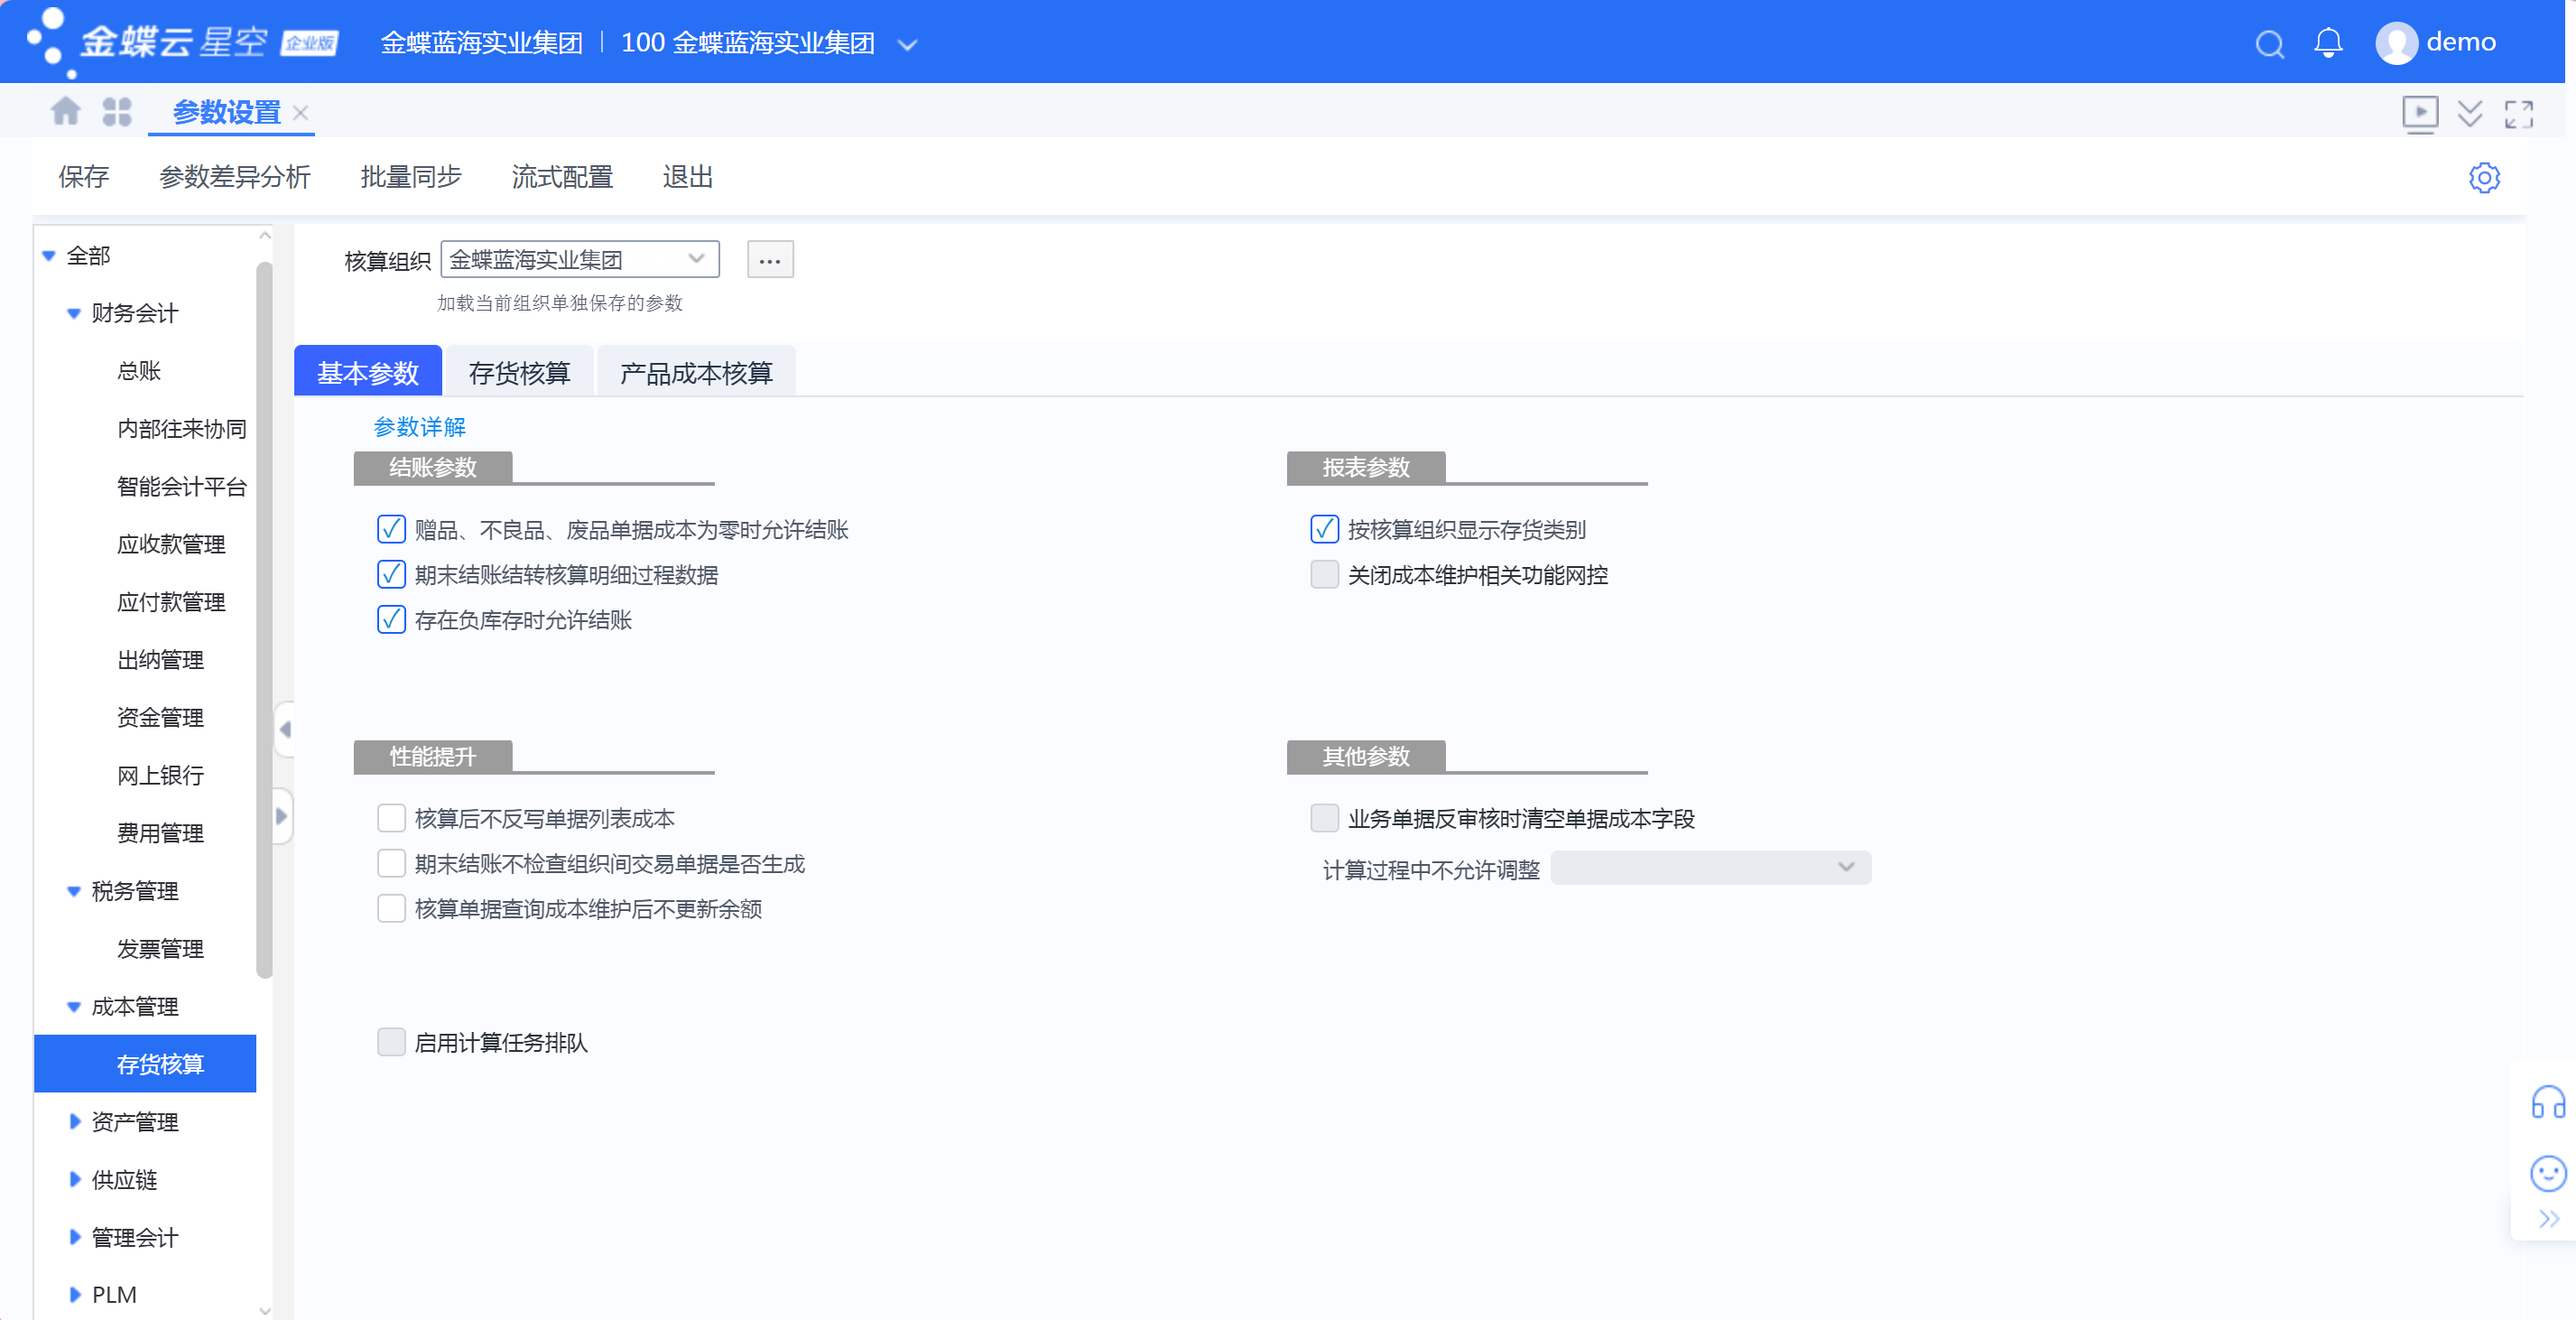Check 核算单据查询成本维护后不更新余额
The height and width of the screenshot is (1320, 2576).
391,908
